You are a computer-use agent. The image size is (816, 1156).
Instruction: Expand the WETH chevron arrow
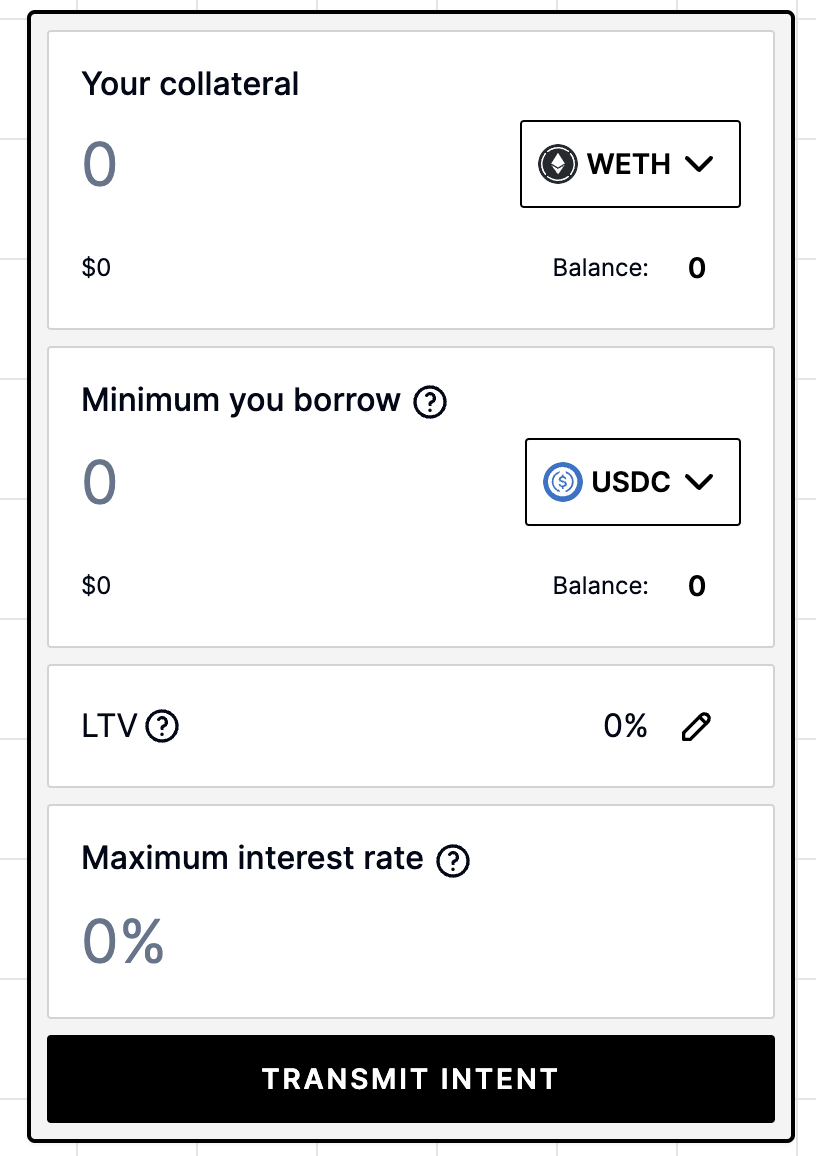(700, 164)
